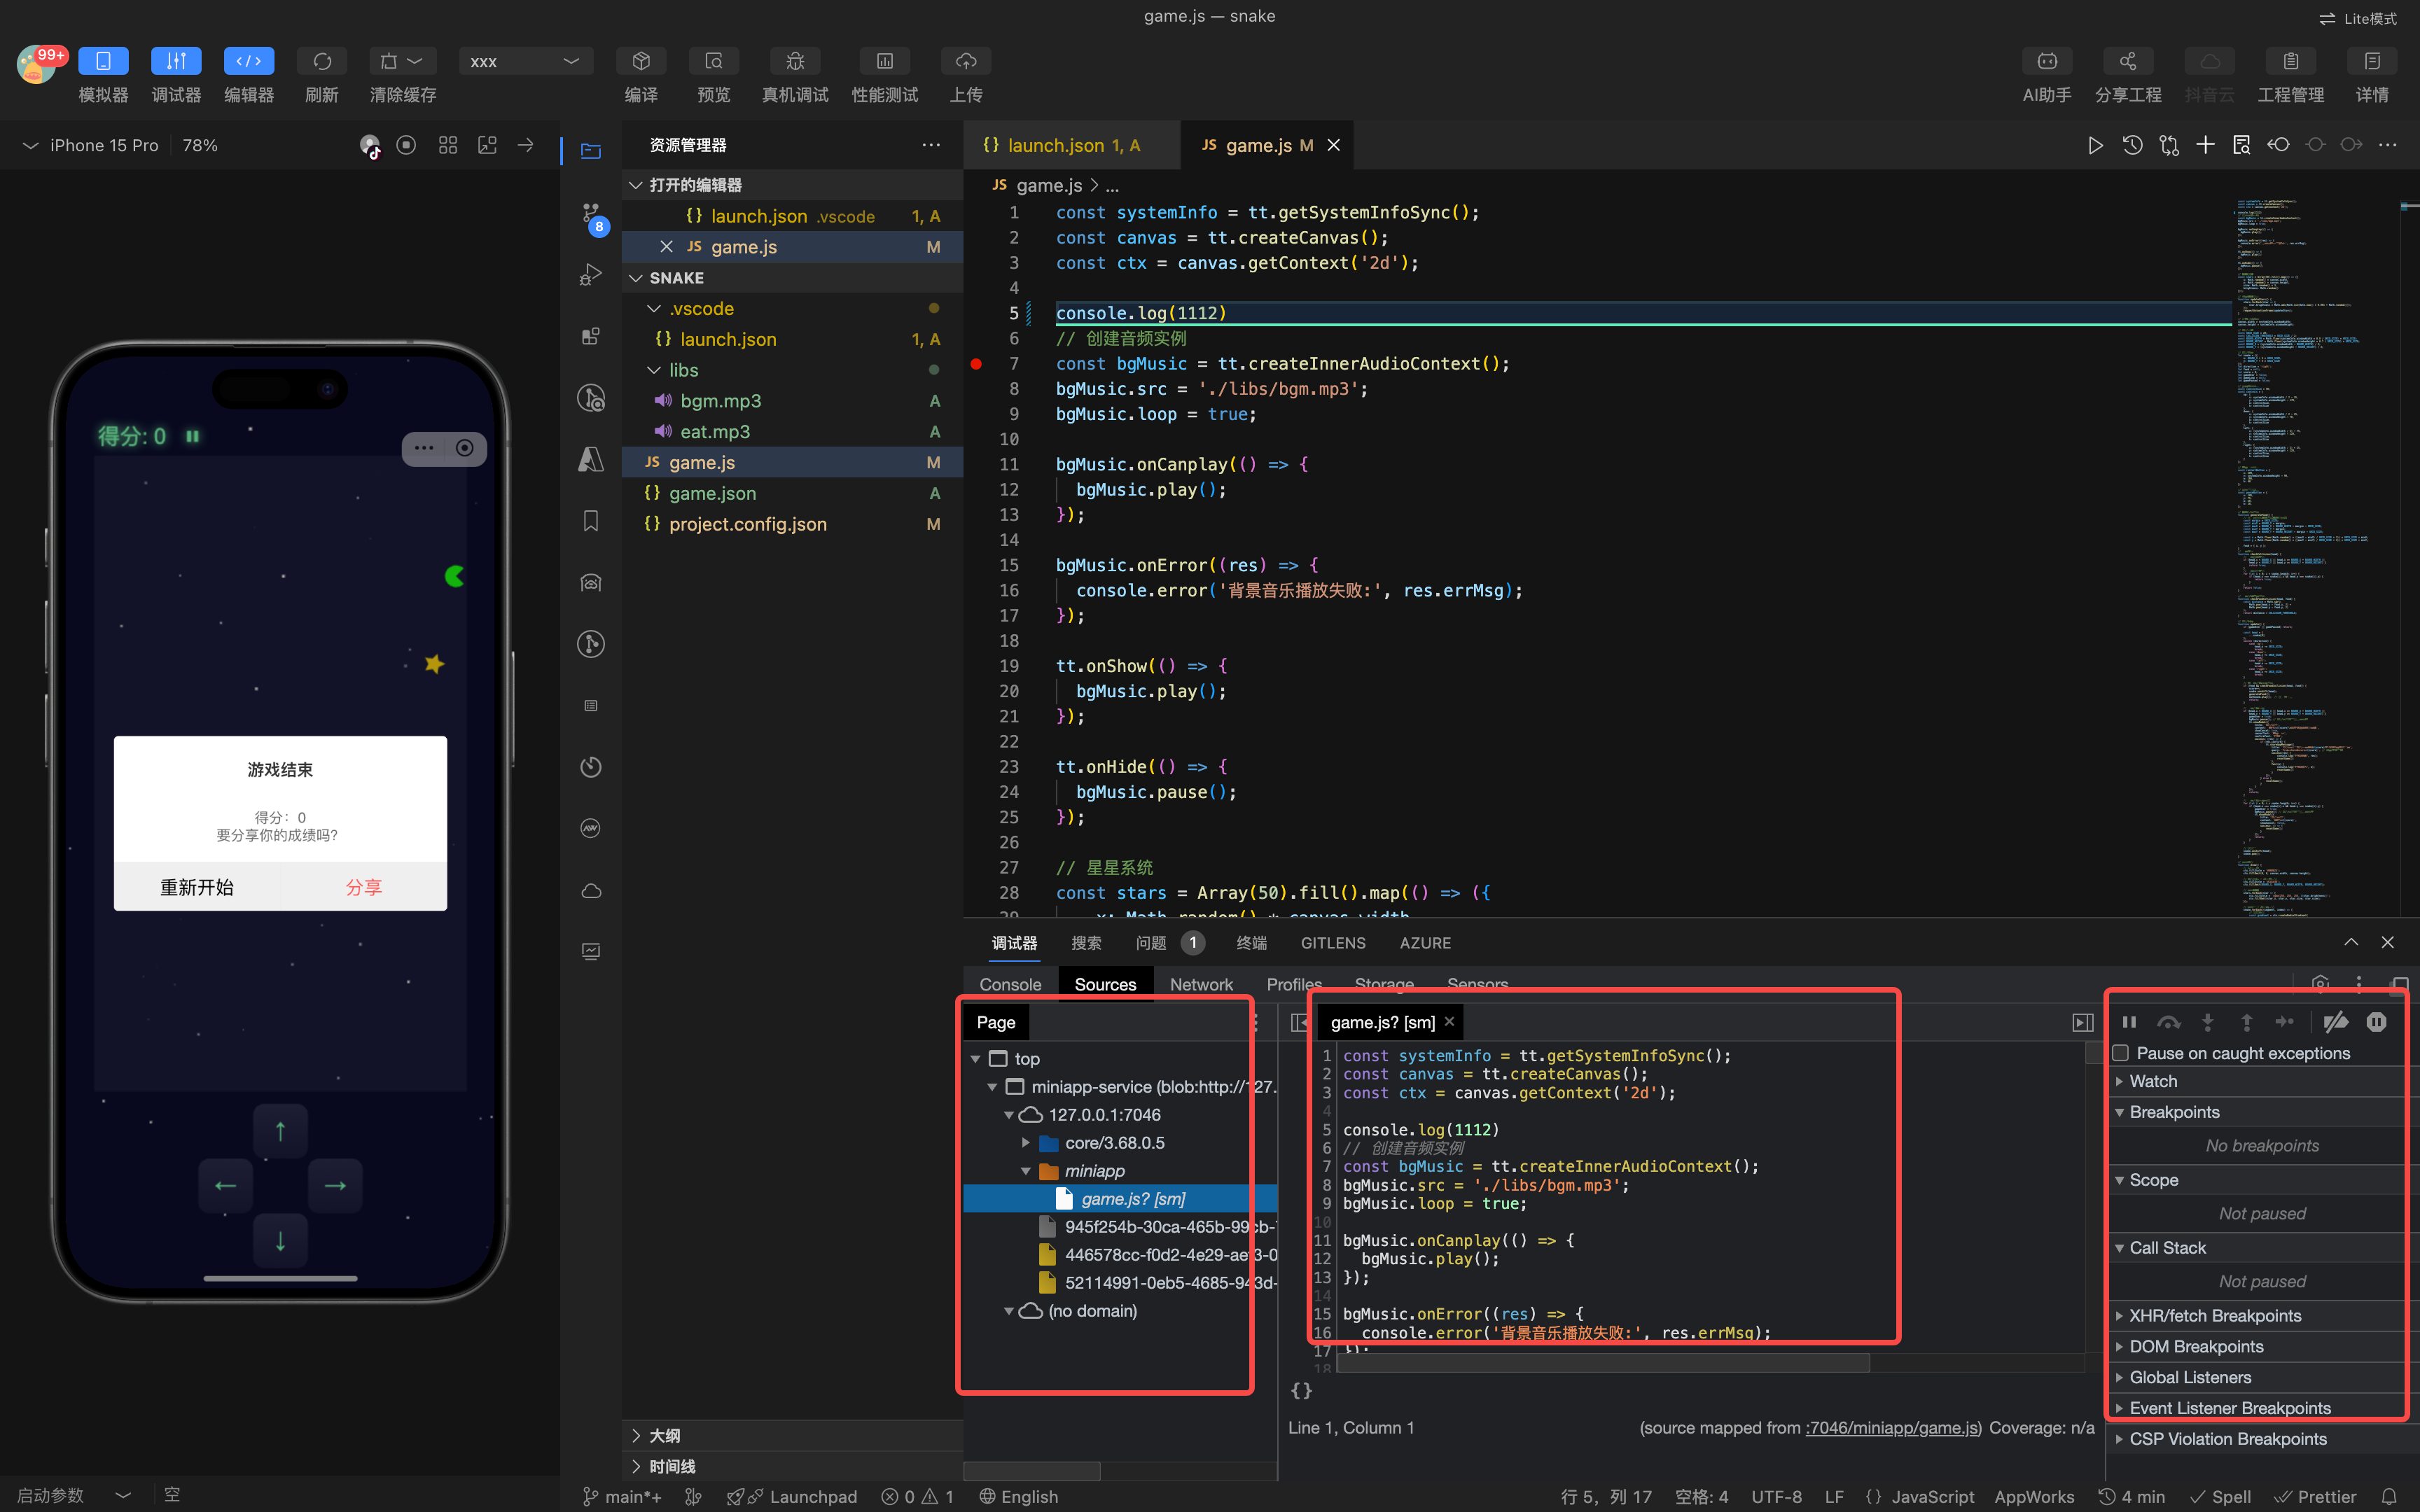Image resolution: width=2420 pixels, height=1512 pixels.
Task: Open the AI助手 panel
Action: click(x=2046, y=61)
